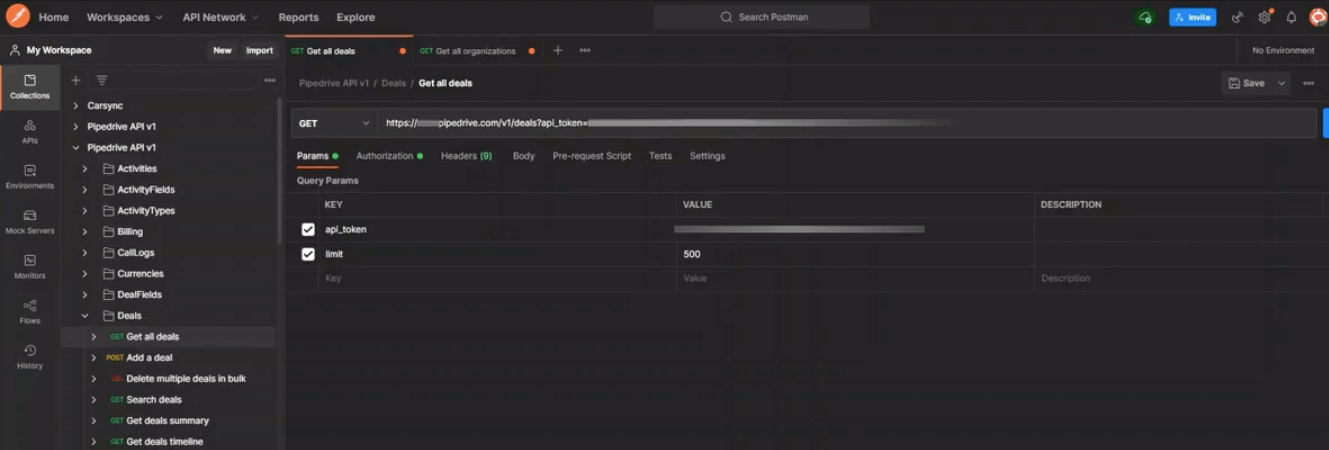Click the notifications bell icon
Screen dimensions: 1329x450
point(1291,17)
